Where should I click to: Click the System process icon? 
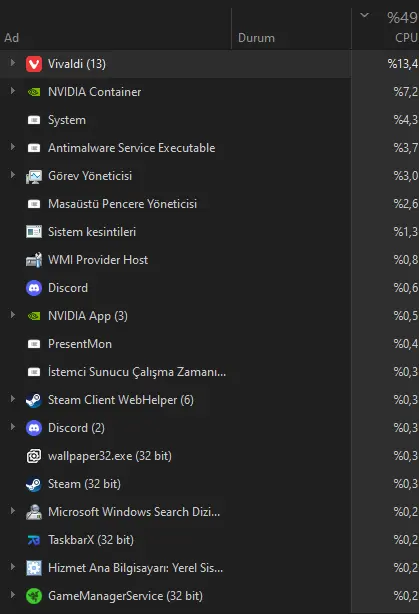click(34, 120)
